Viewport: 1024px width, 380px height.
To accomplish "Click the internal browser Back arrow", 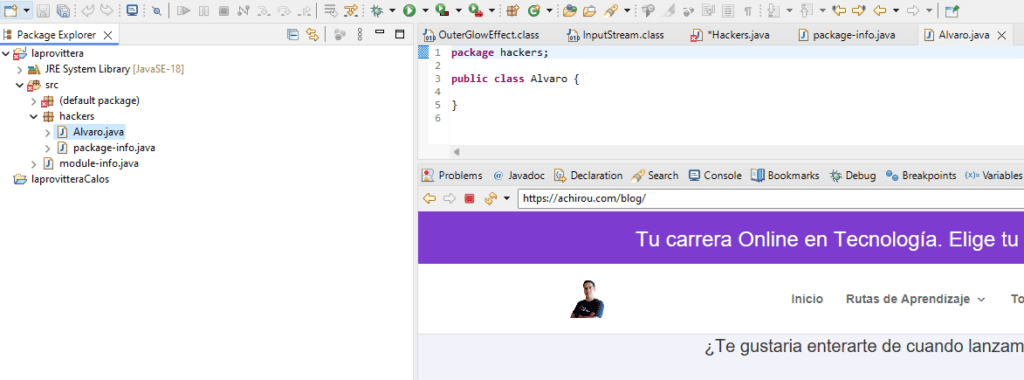I will pos(429,198).
